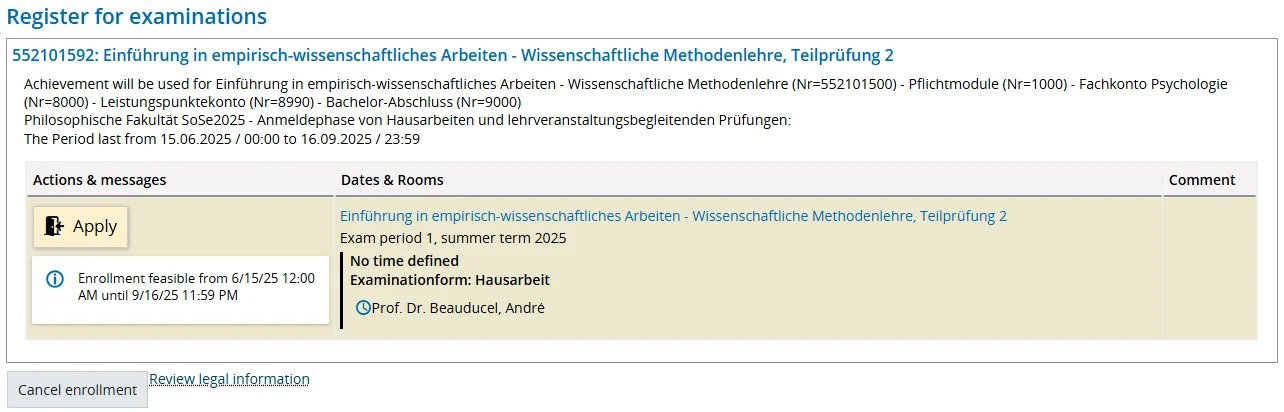Click the examiner name Prof. Dr. Beauducel, André
The width and height of the screenshot is (1284, 412).
tap(458, 308)
